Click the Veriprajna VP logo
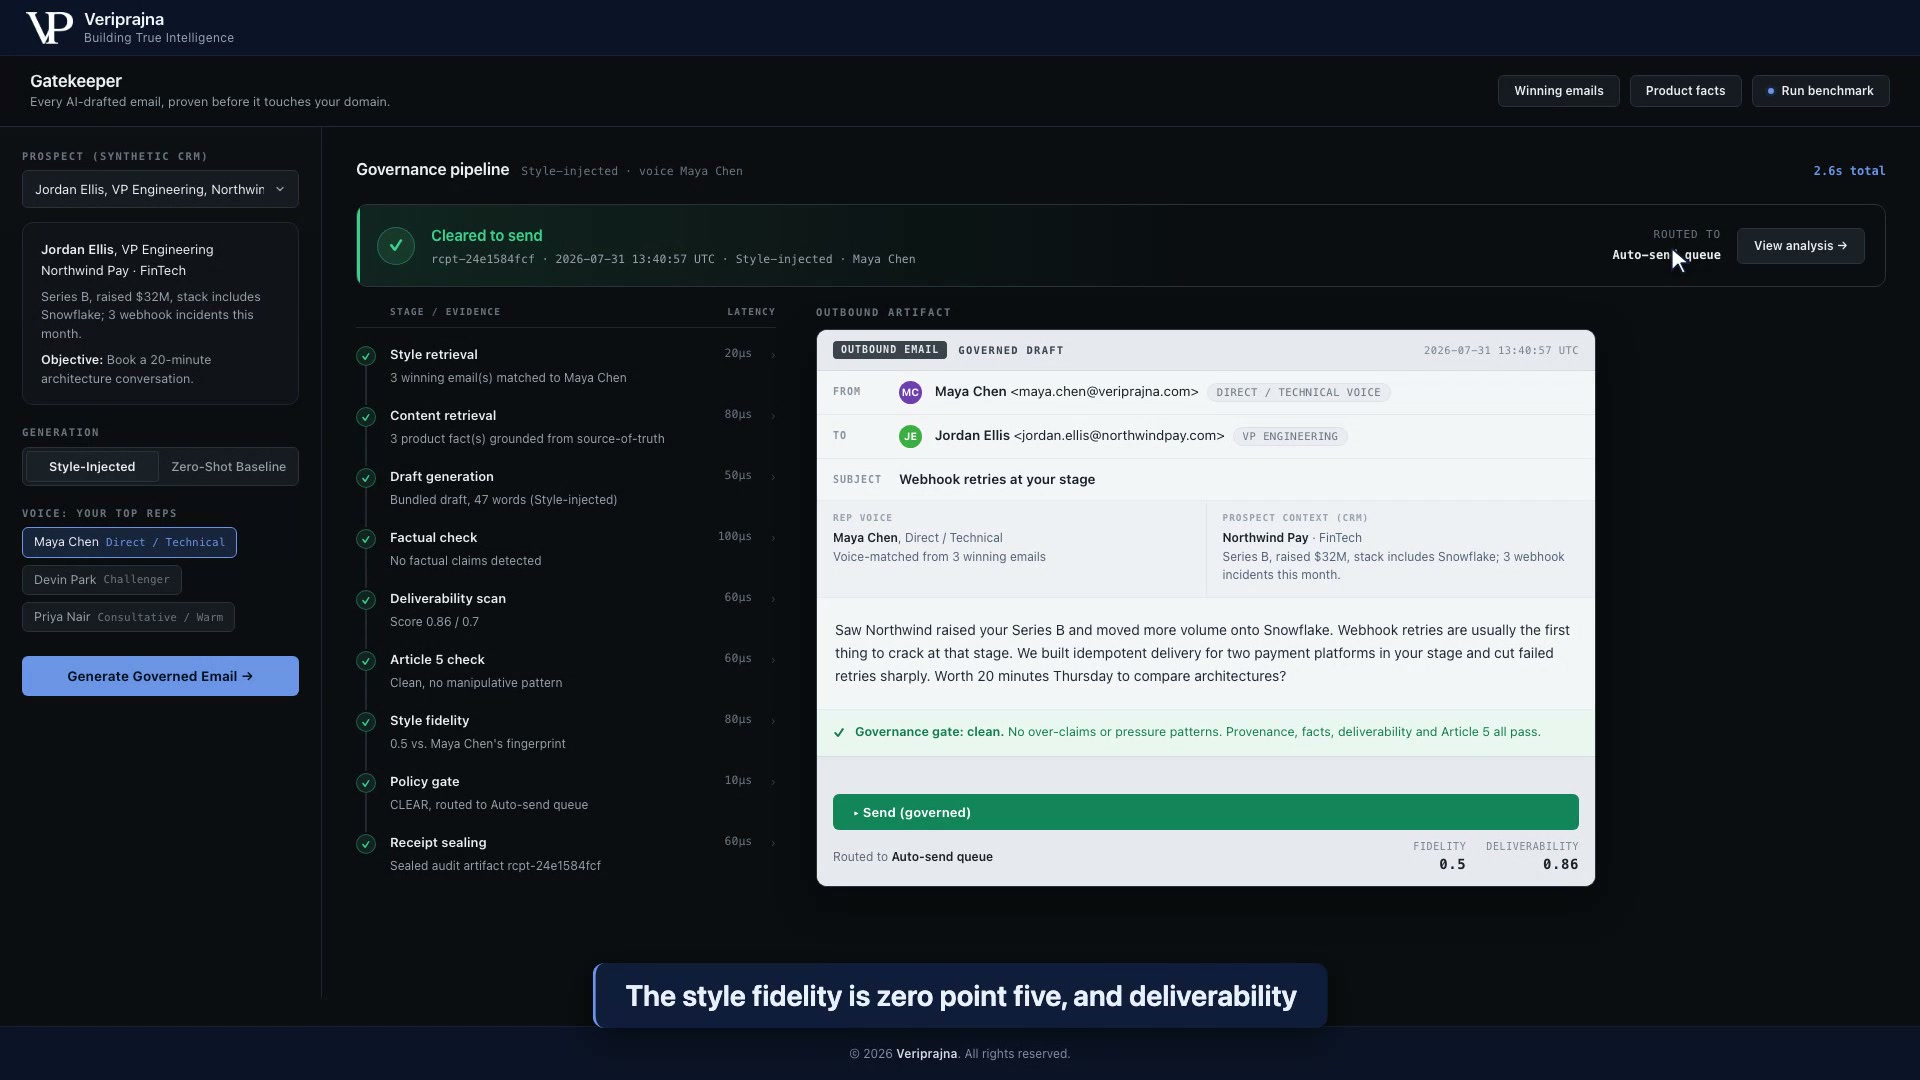 [49, 28]
